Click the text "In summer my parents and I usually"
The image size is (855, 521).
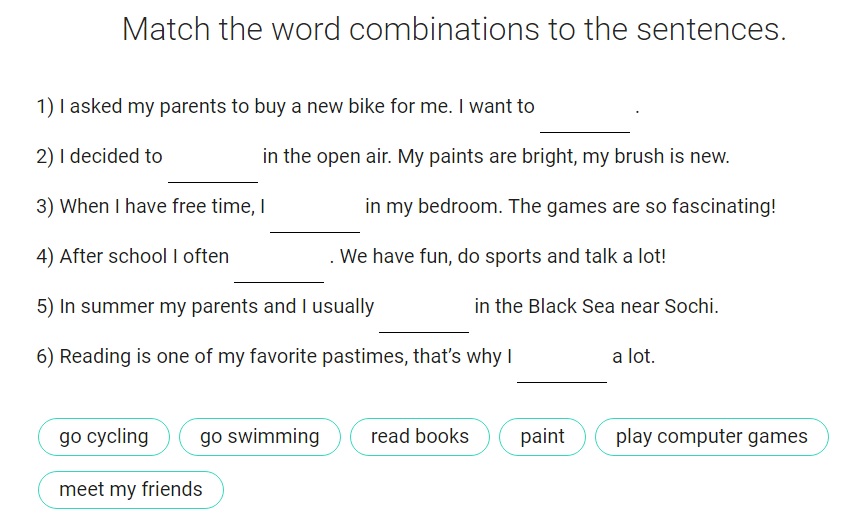216,307
